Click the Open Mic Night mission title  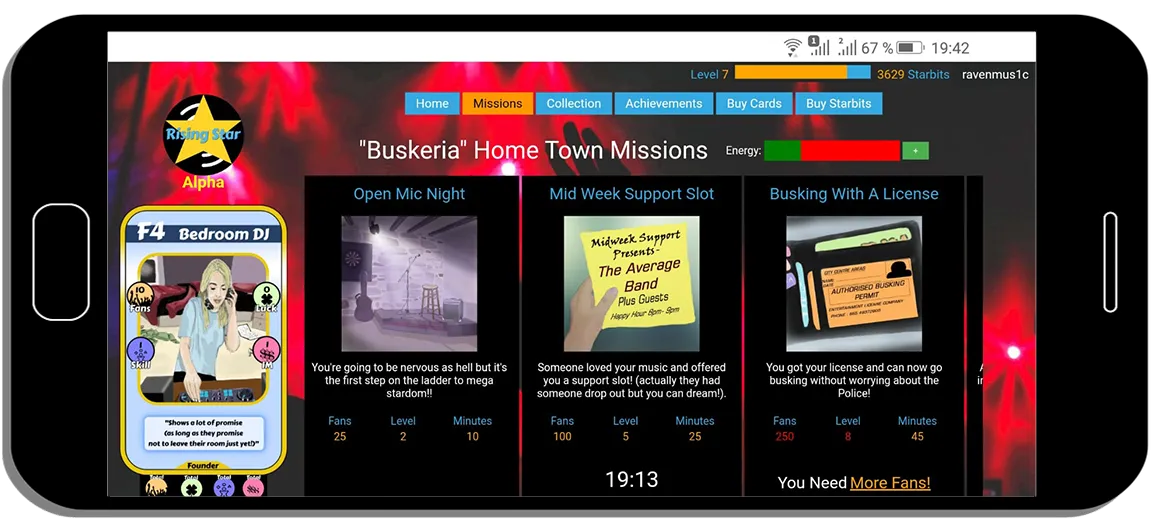coord(409,194)
